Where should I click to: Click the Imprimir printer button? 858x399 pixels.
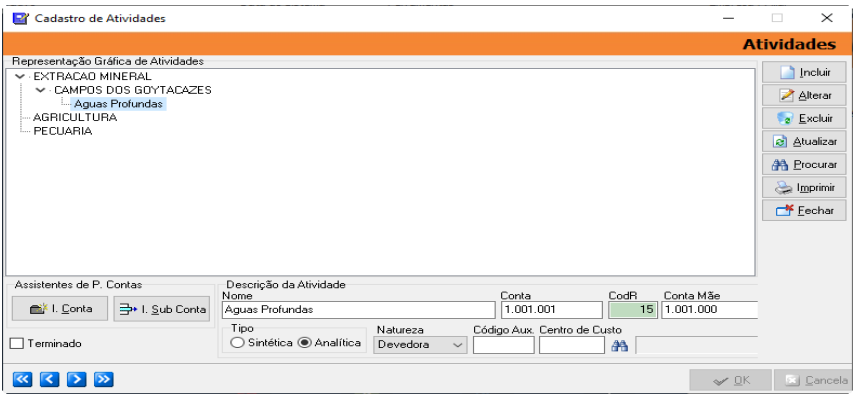tap(804, 188)
